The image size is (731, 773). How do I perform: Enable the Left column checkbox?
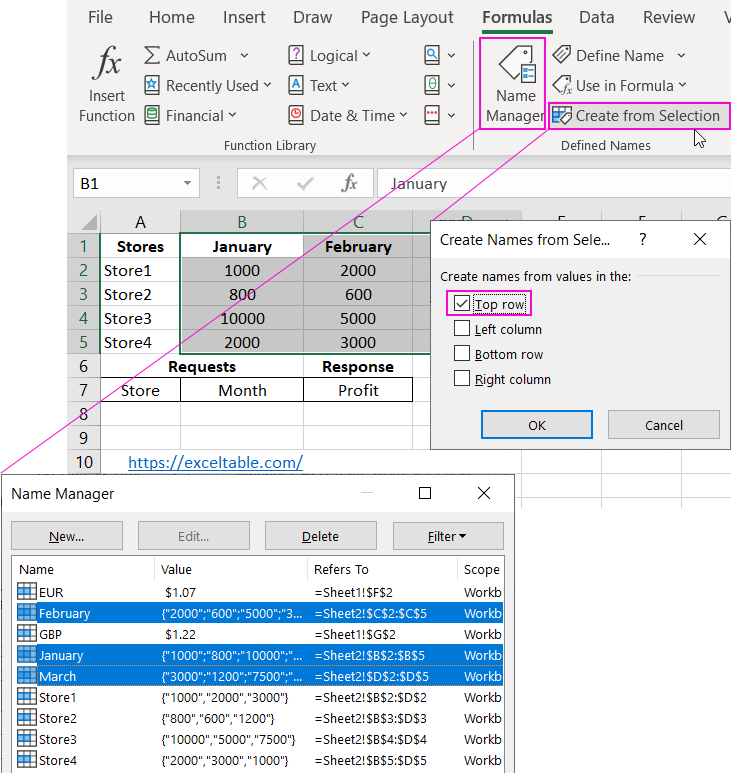click(461, 329)
